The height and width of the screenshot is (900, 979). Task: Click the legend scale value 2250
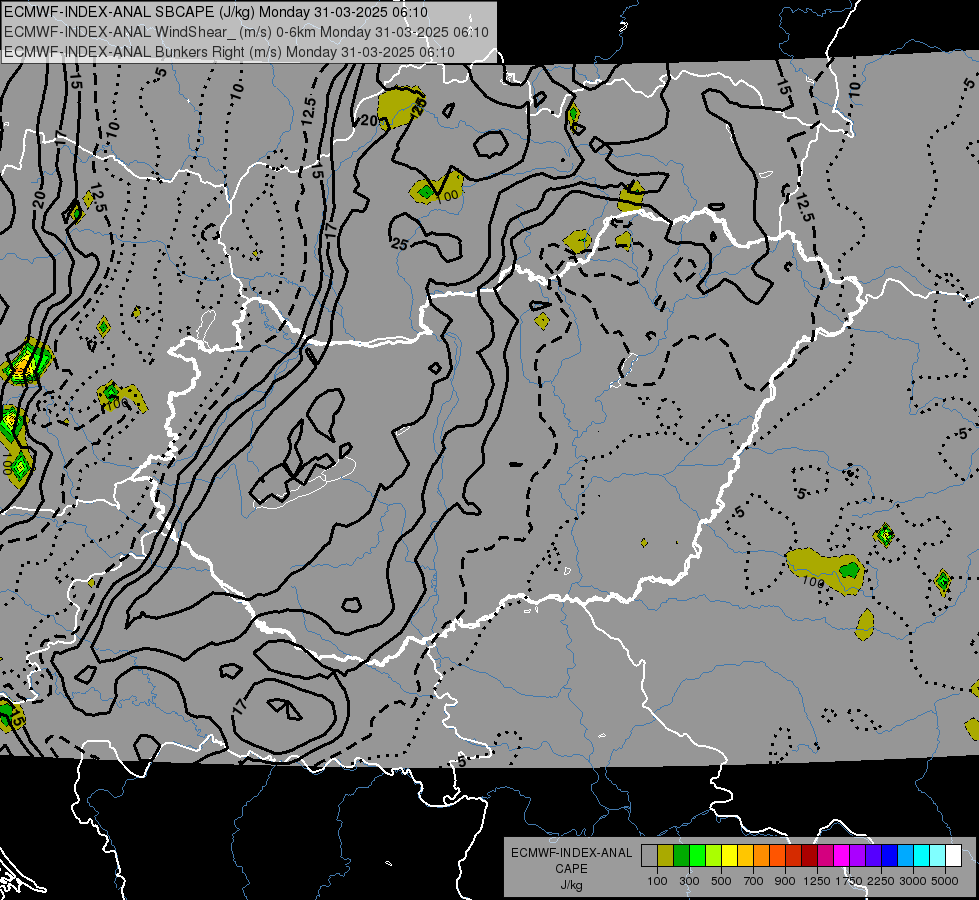coord(882,881)
